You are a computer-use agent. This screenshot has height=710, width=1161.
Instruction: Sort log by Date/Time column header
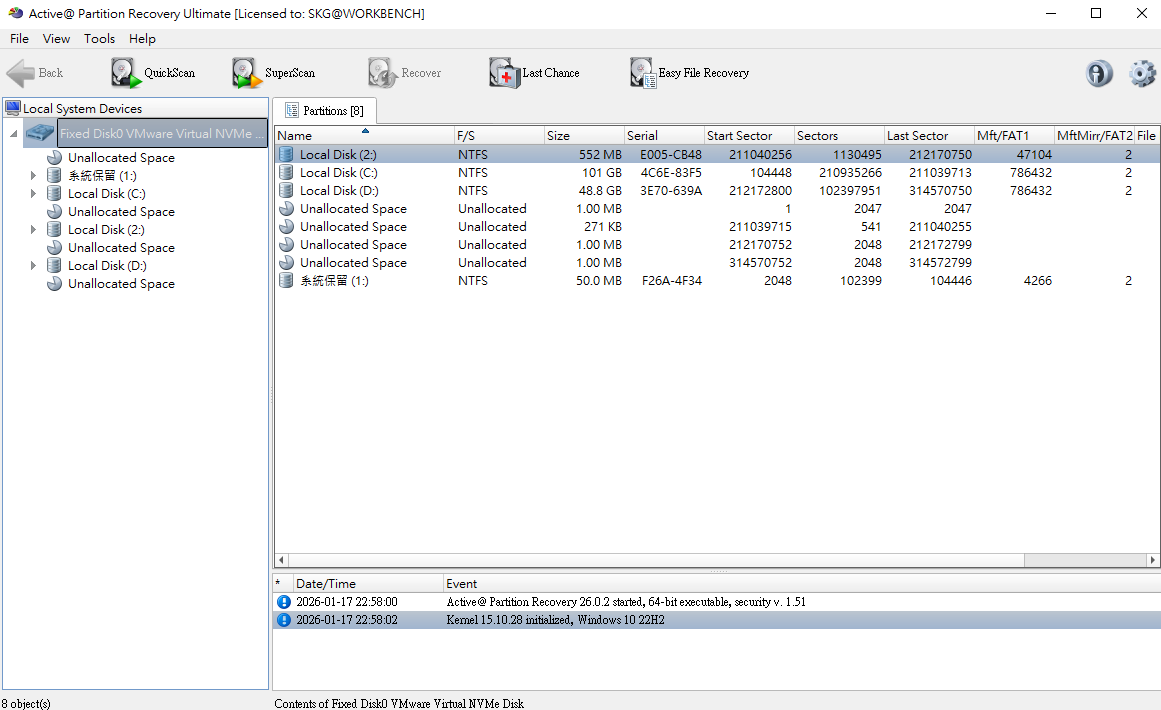tap(368, 583)
